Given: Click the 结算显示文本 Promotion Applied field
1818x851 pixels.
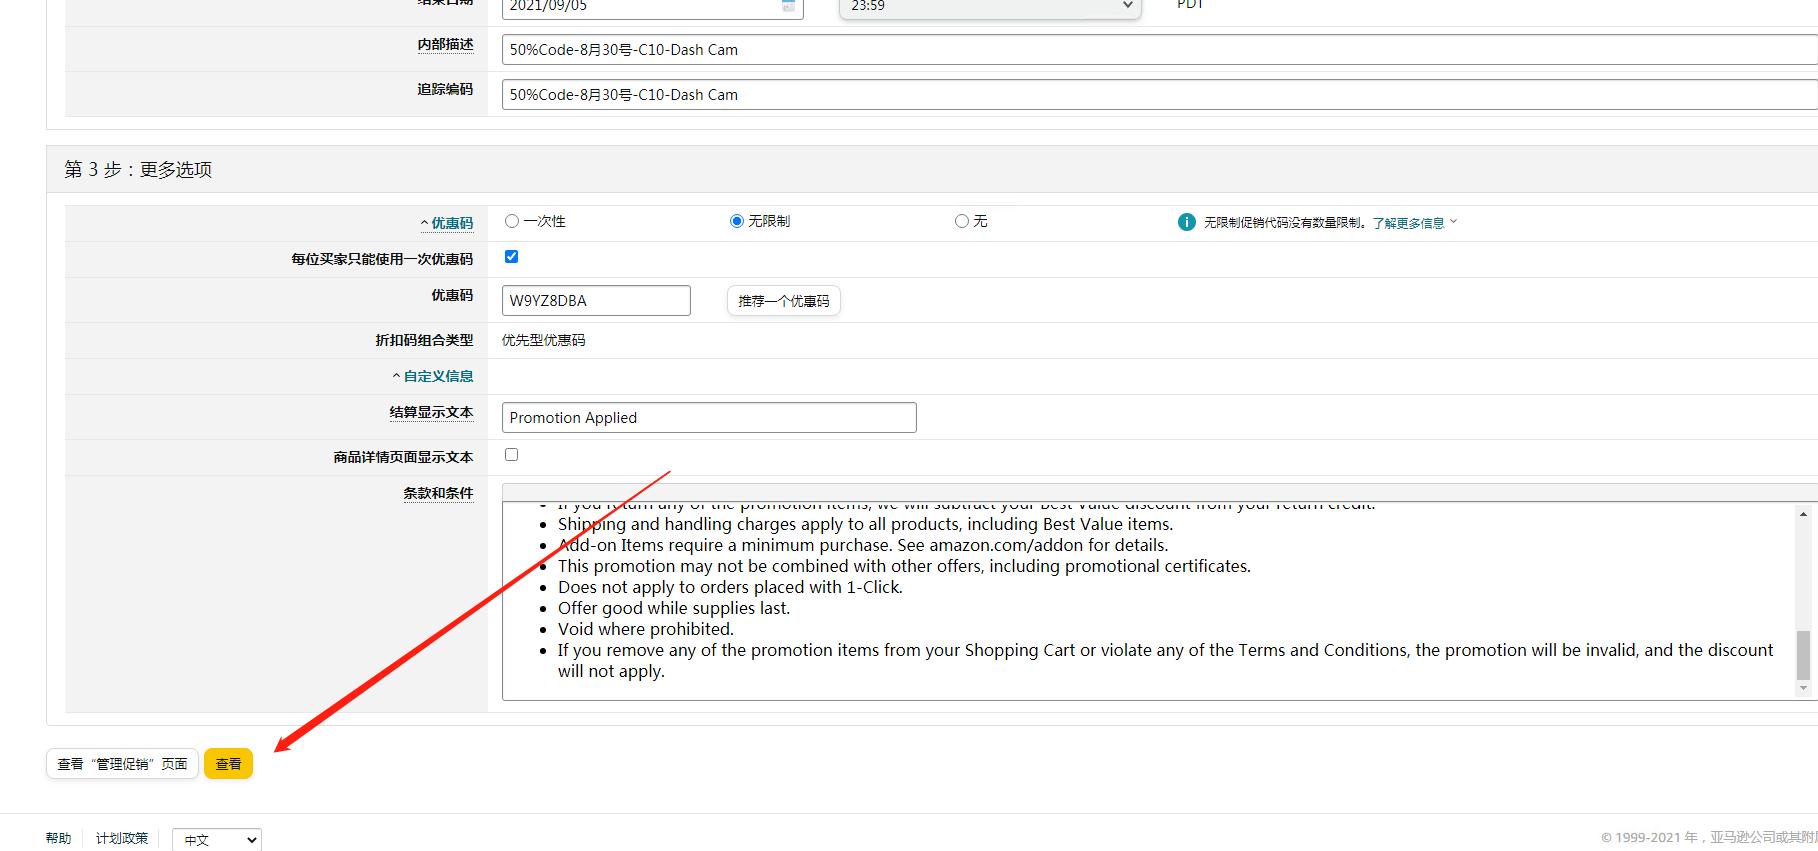Looking at the screenshot, I should click(x=709, y=418).
